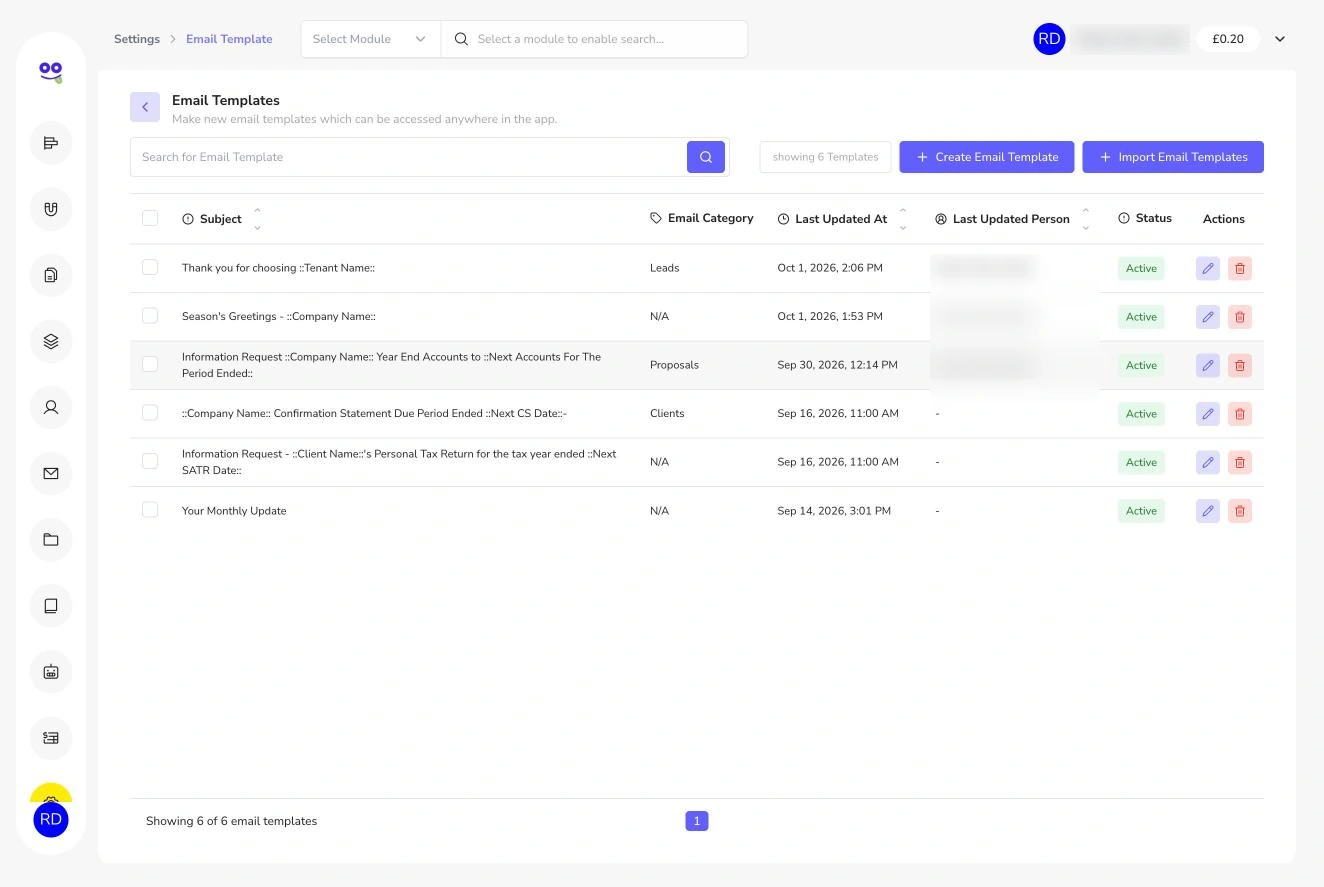Sort by the Last Updated Person arrows
The height and width of the screenshot is (887, 1324).
pos(1086,219)
